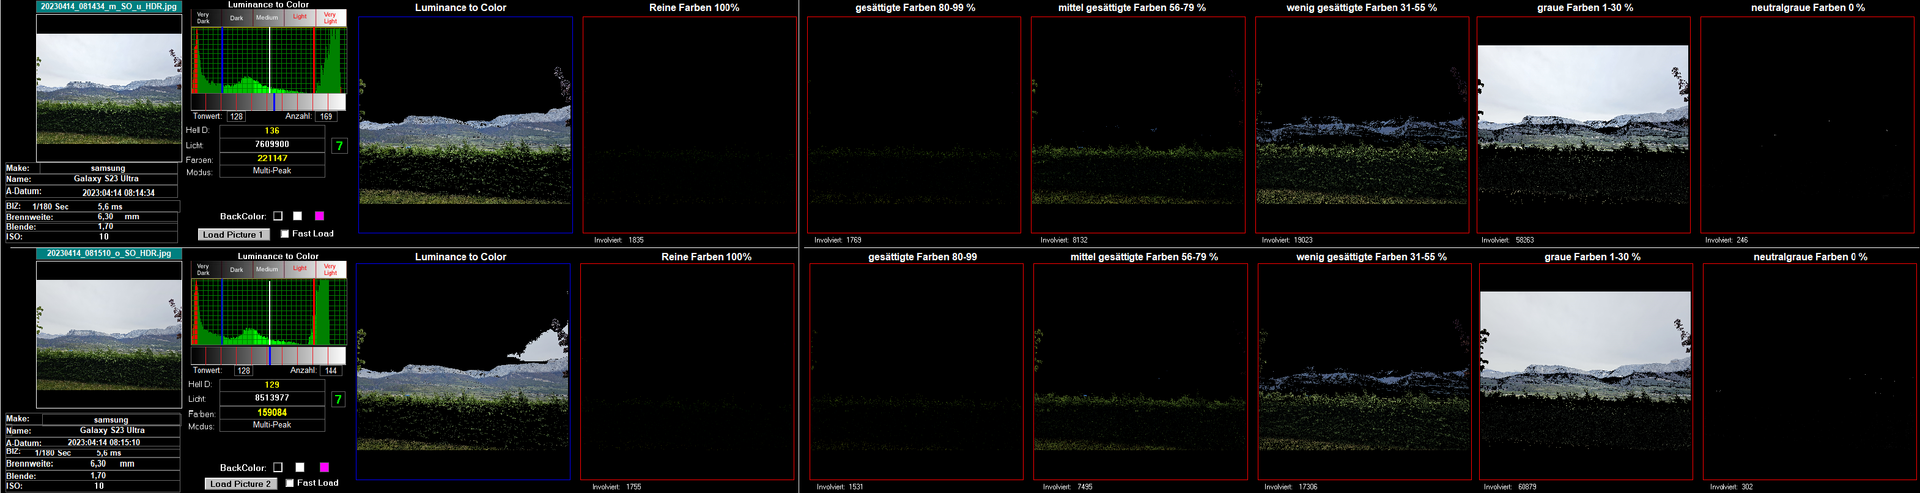Click thumbnail of 20230414_081510_o_SO_HDR.jpg
The width and height of the screenshot is (1920, 493).
(x=109, y=334)
